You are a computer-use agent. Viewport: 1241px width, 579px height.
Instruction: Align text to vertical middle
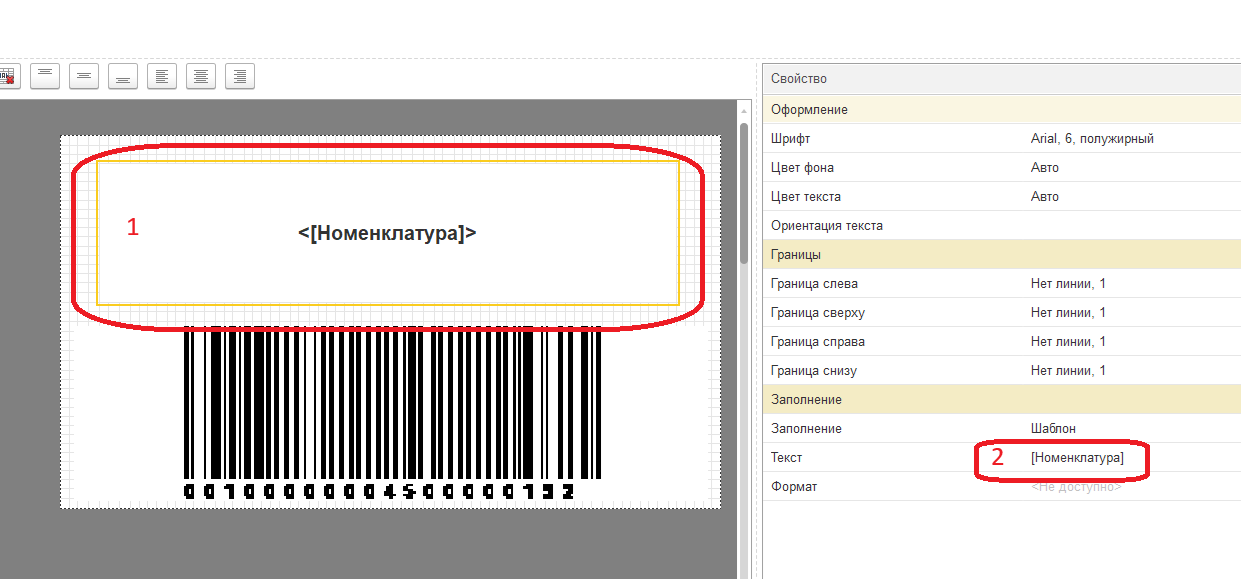pyautogui.click(x=84, y=76)
